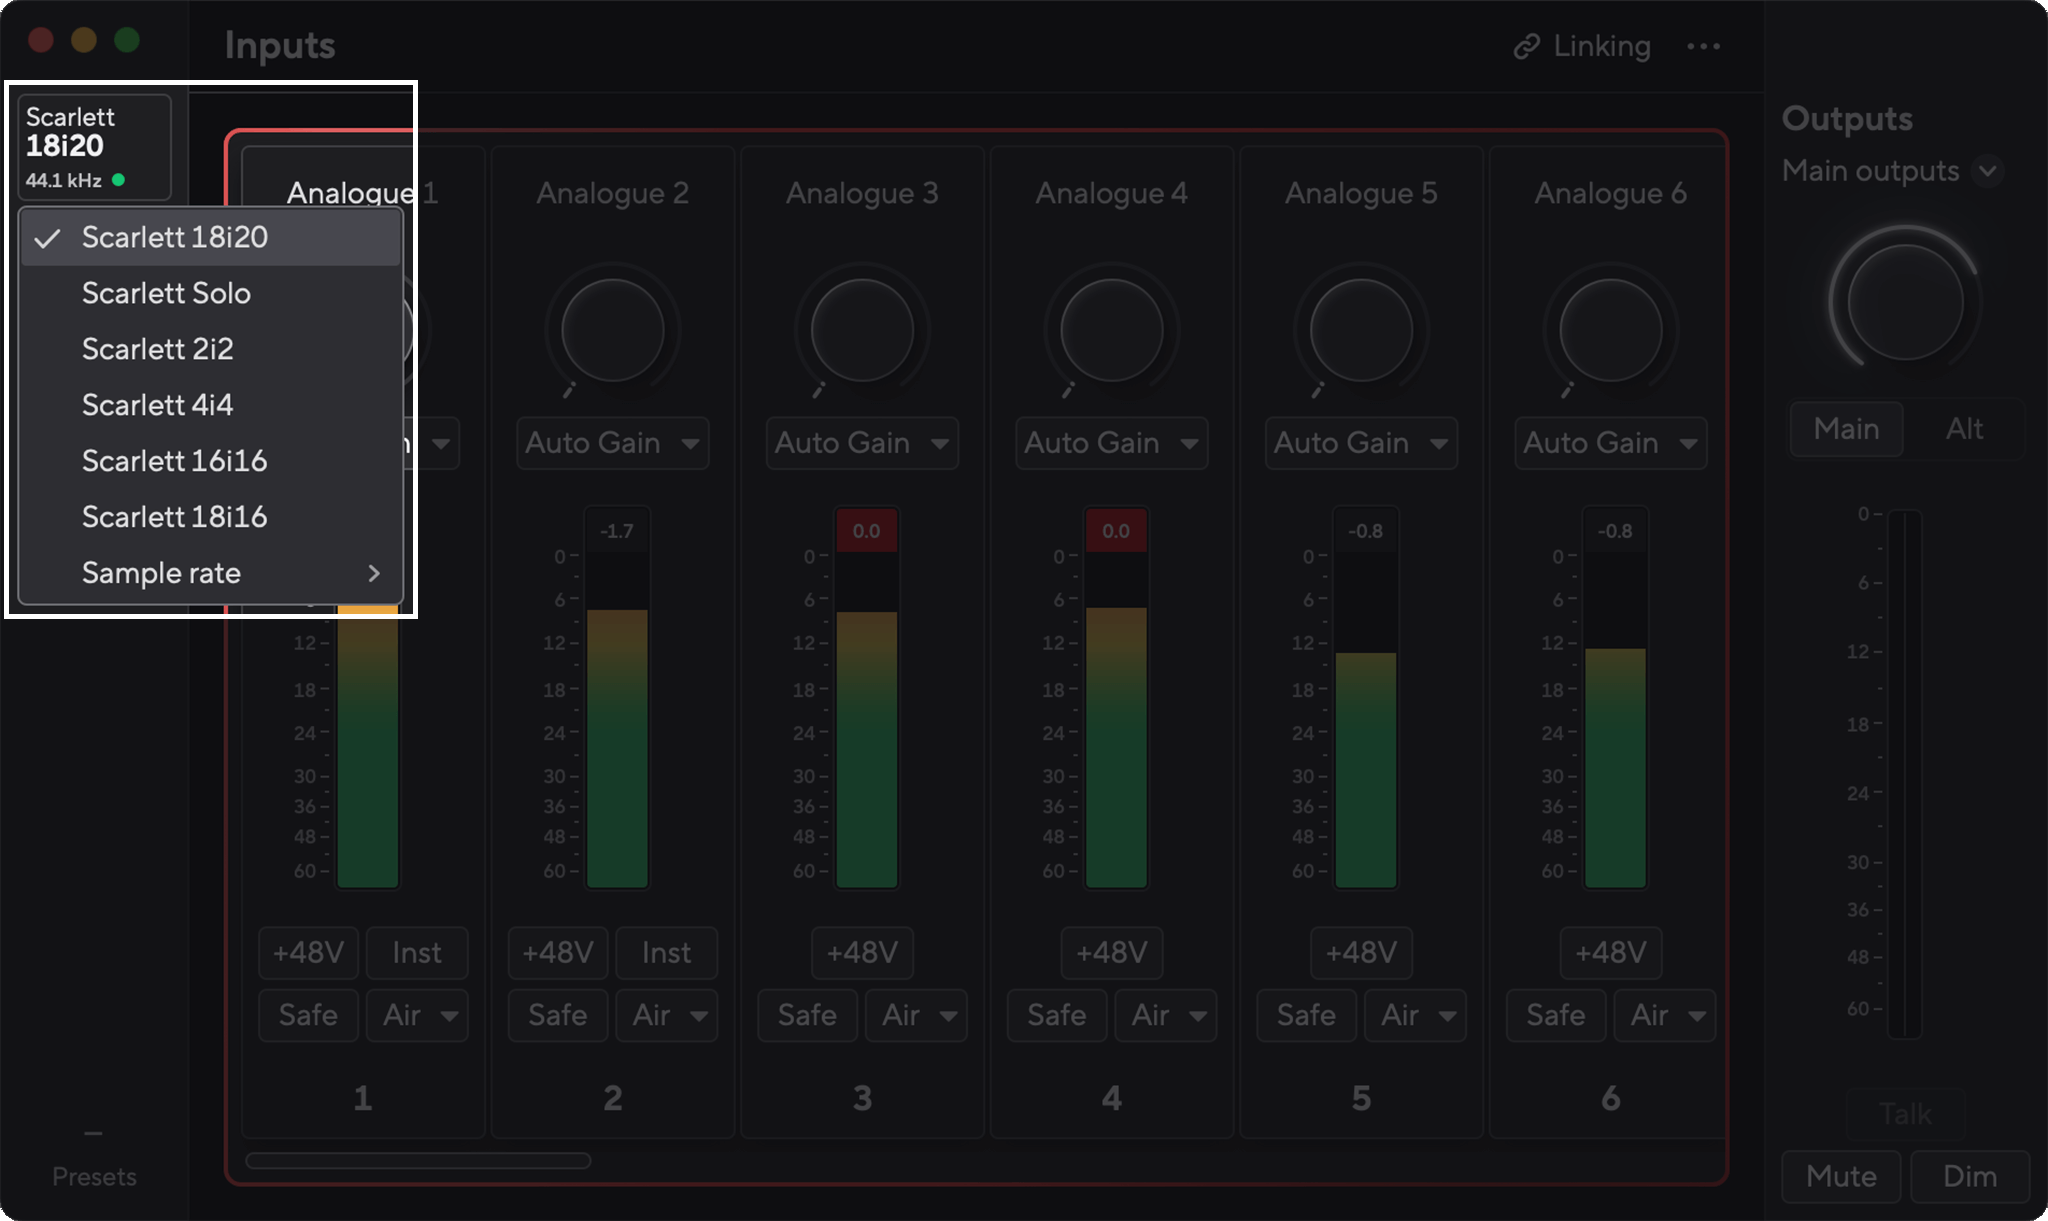Open Auto Gain dropdown for Analogue 6
2048x1221 pixels.
(x=1610, y=443)
